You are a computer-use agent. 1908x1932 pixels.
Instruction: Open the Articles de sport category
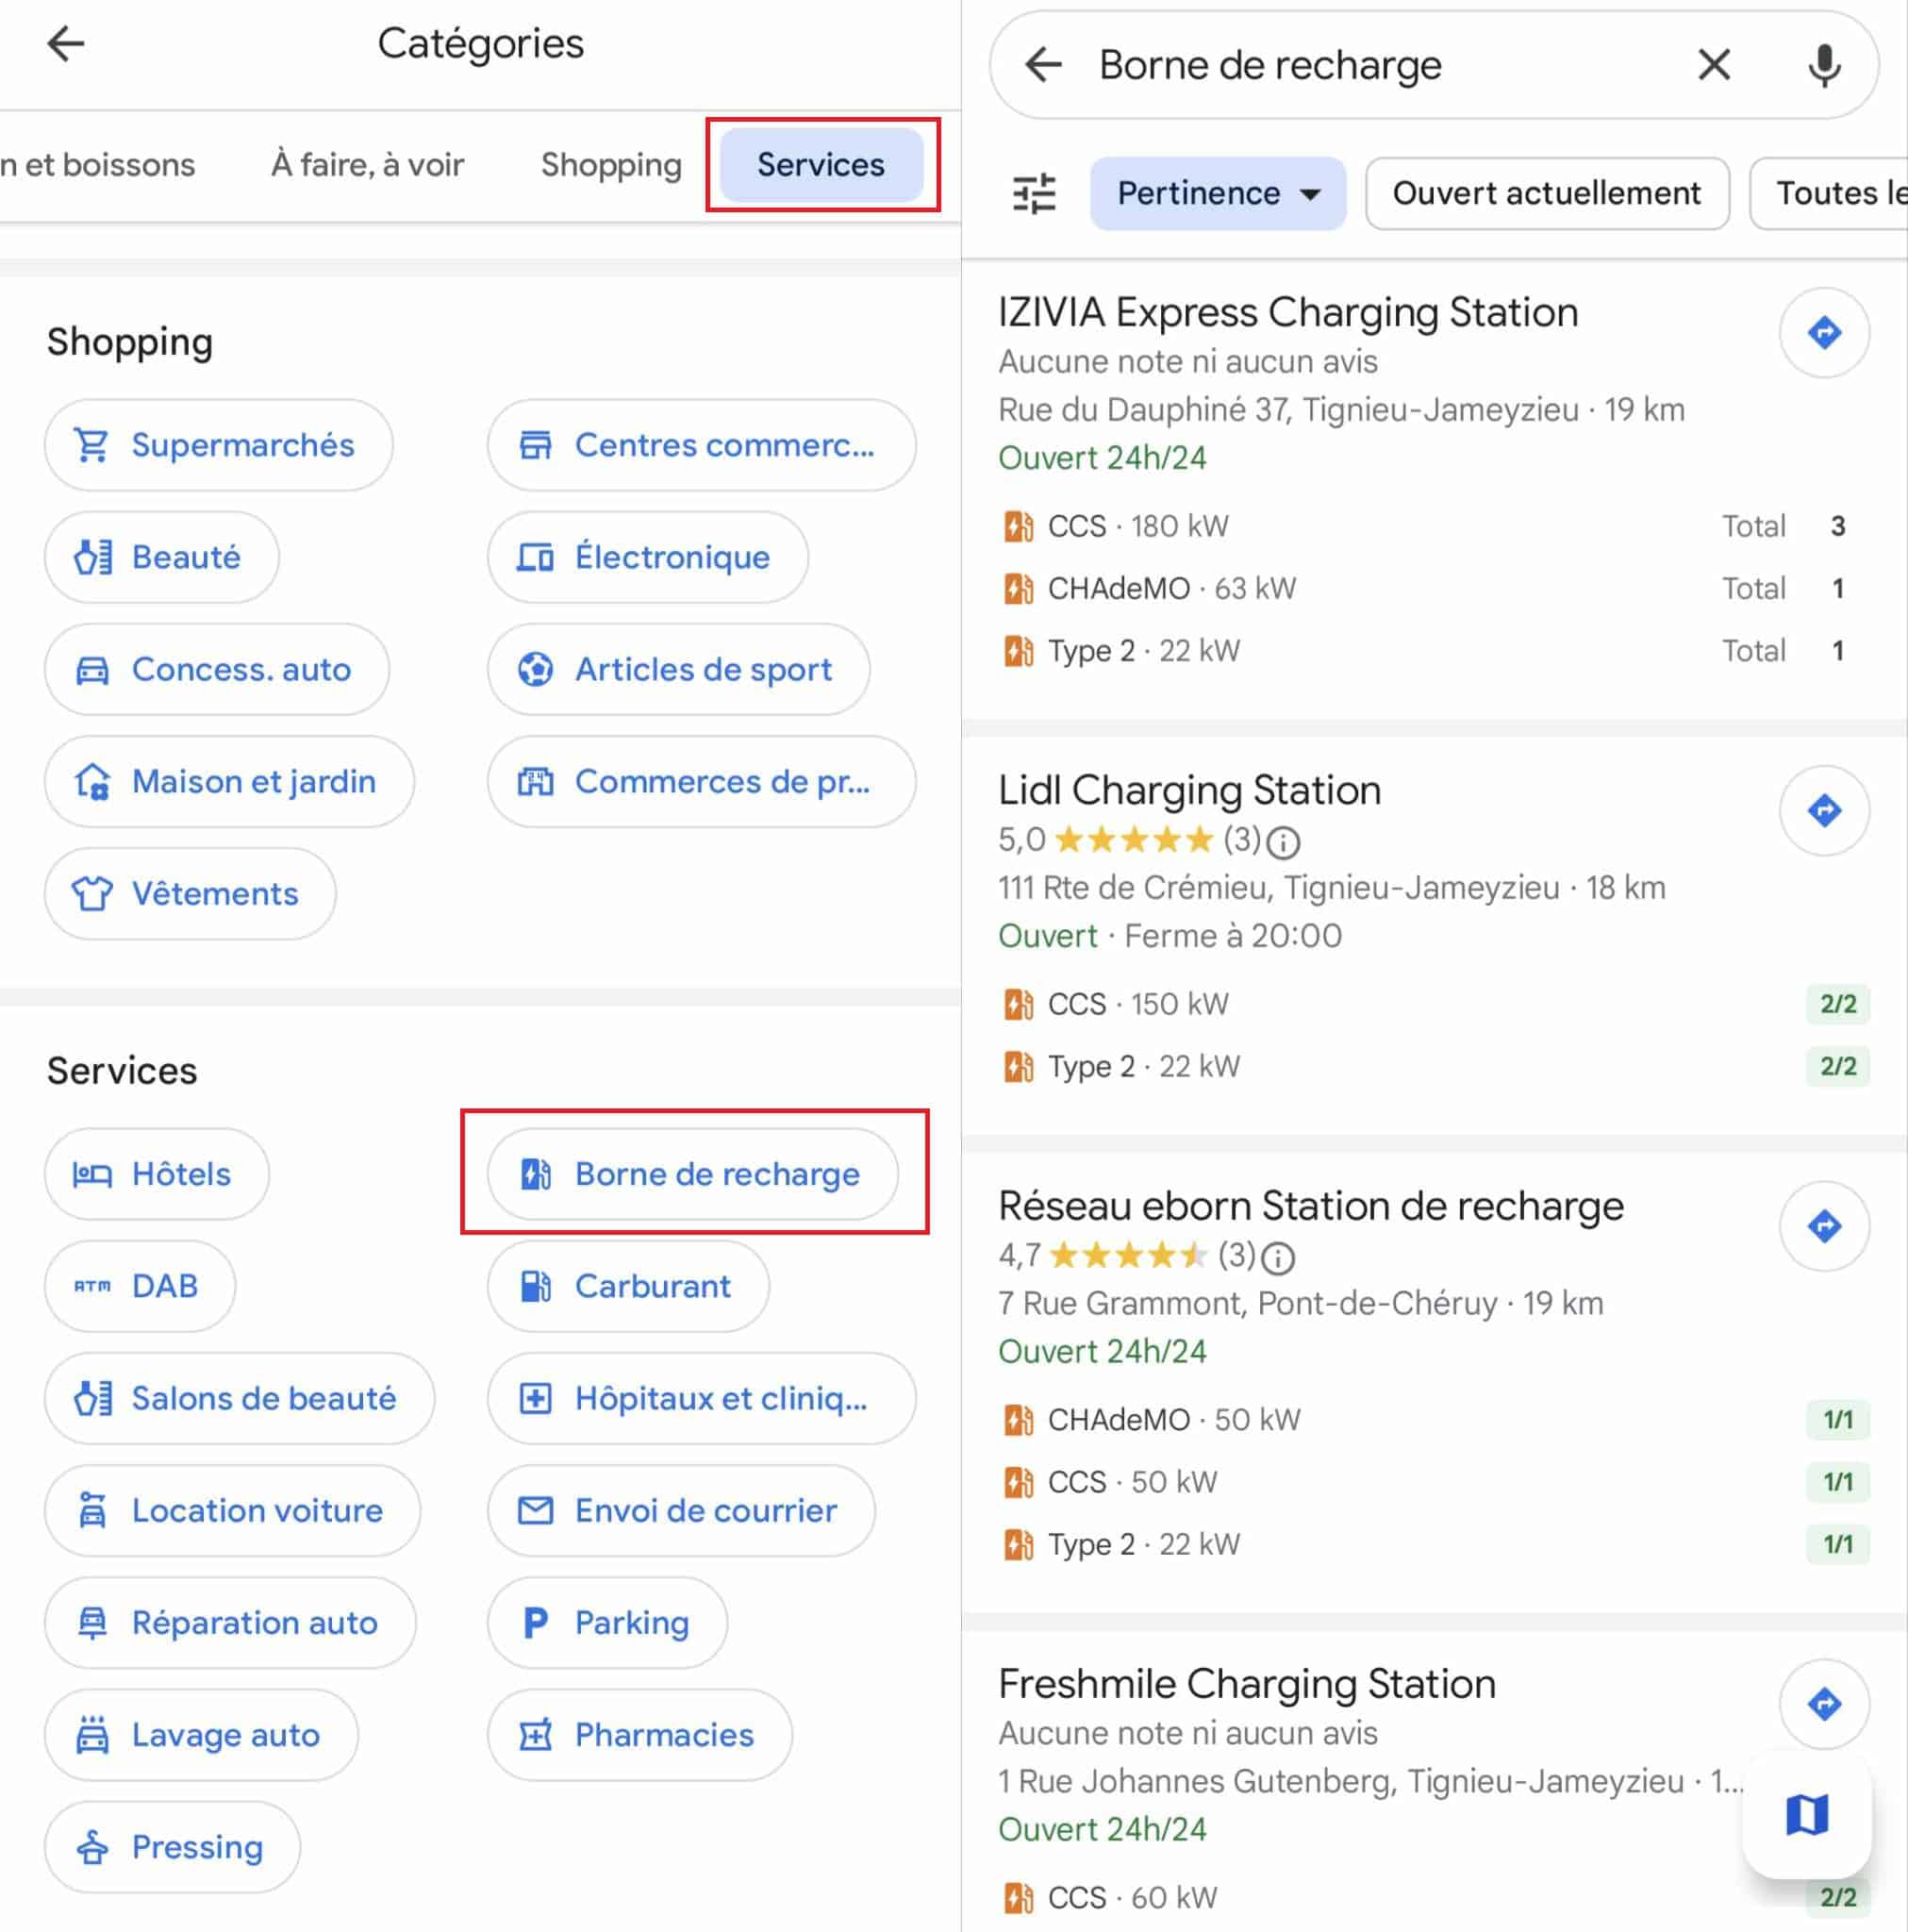tap(678, 669)
